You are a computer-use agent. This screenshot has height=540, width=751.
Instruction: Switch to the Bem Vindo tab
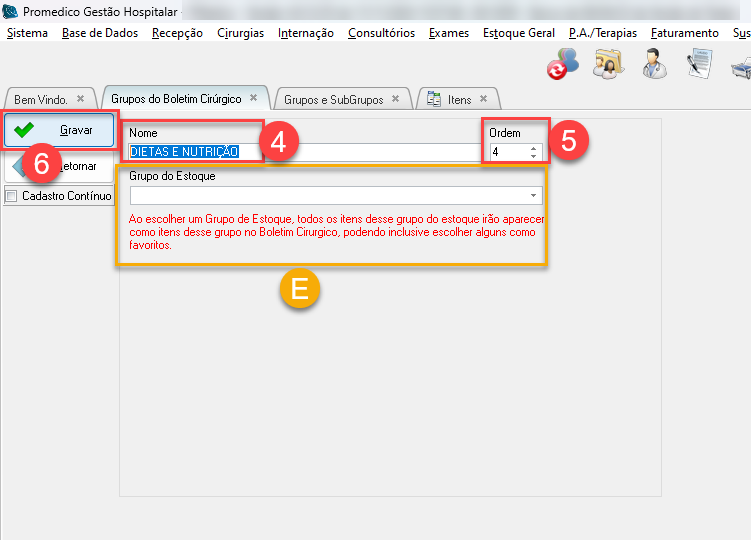coord(40,100)
